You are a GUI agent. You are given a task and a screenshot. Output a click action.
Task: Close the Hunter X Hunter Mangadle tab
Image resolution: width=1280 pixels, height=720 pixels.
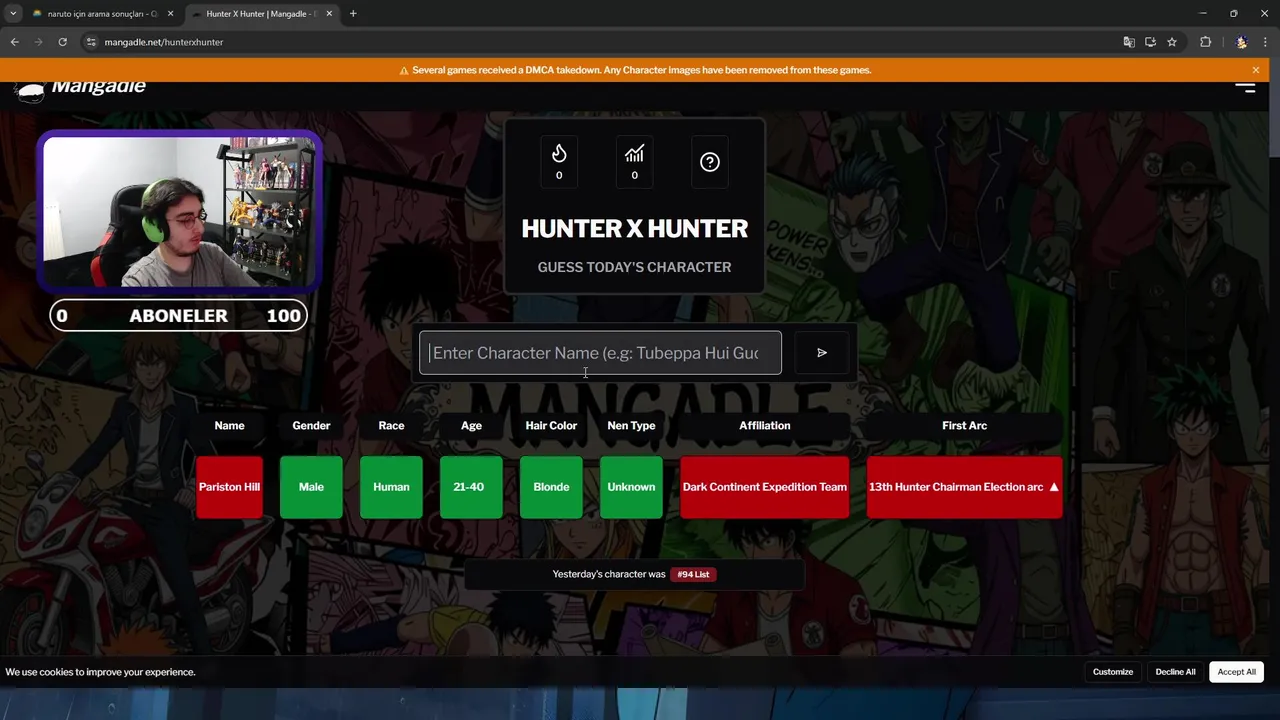click(329, 14)
